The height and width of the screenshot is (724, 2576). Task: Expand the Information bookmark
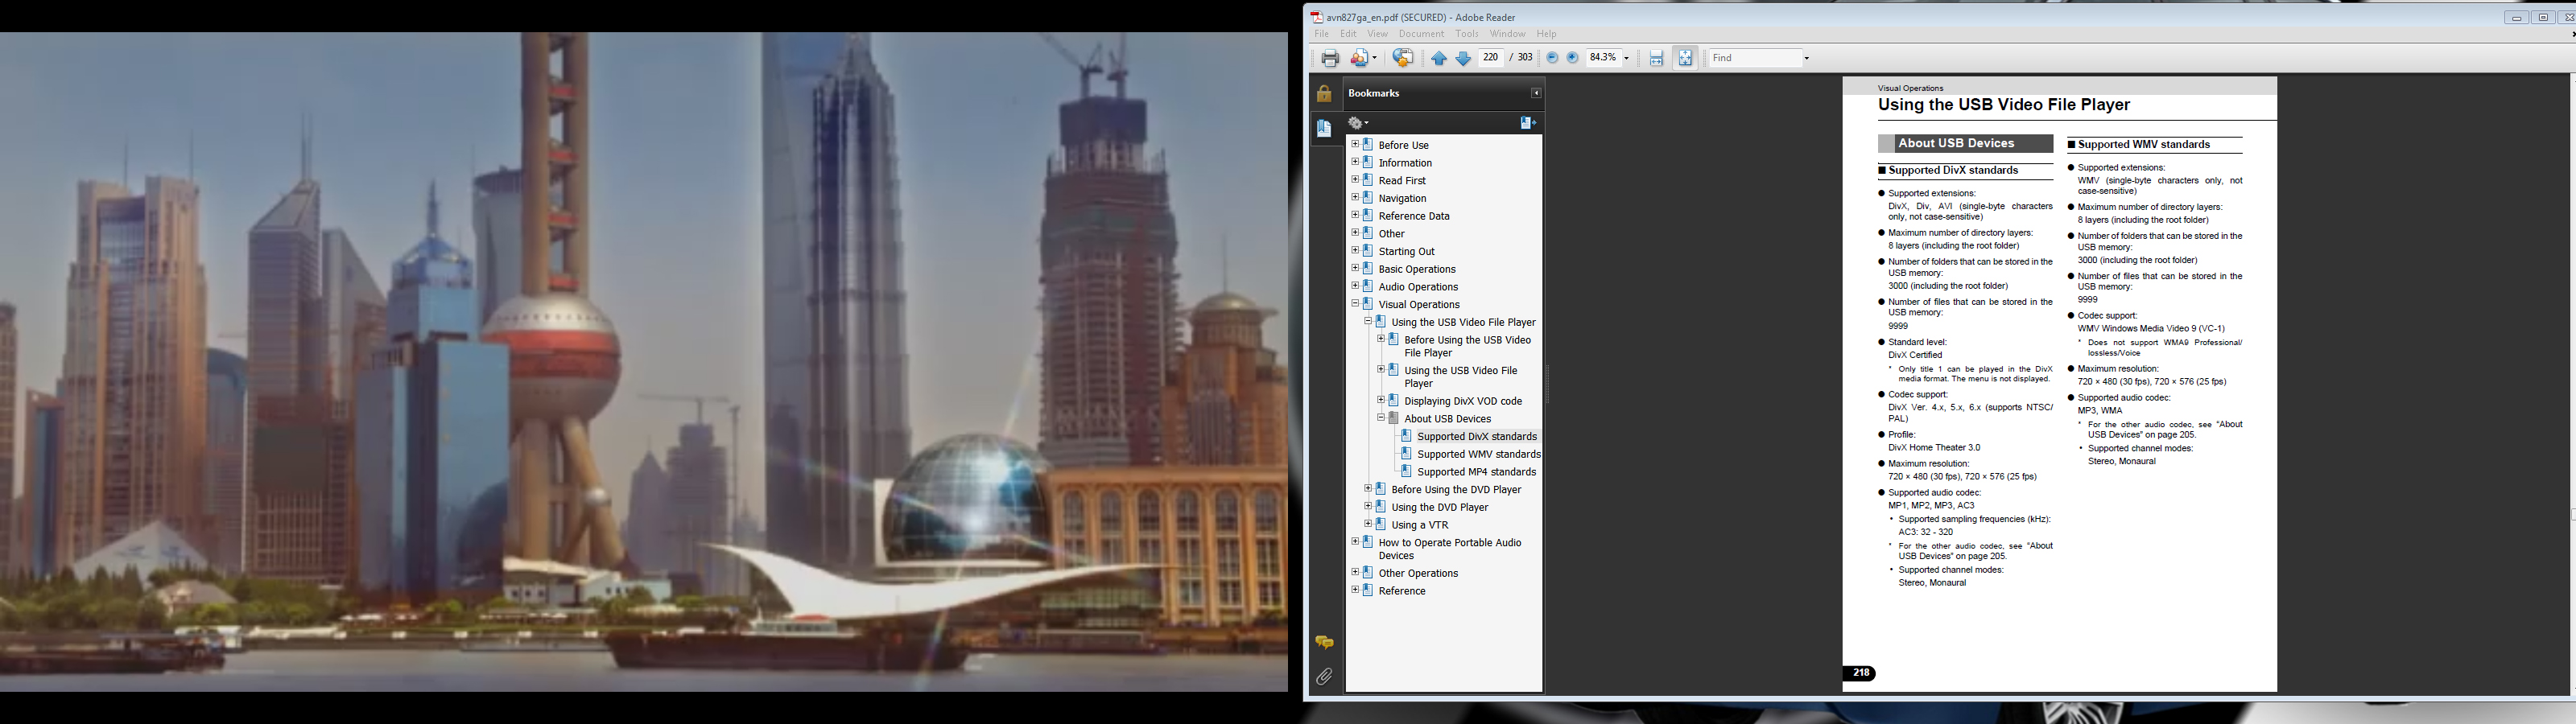pos(1355,162)
